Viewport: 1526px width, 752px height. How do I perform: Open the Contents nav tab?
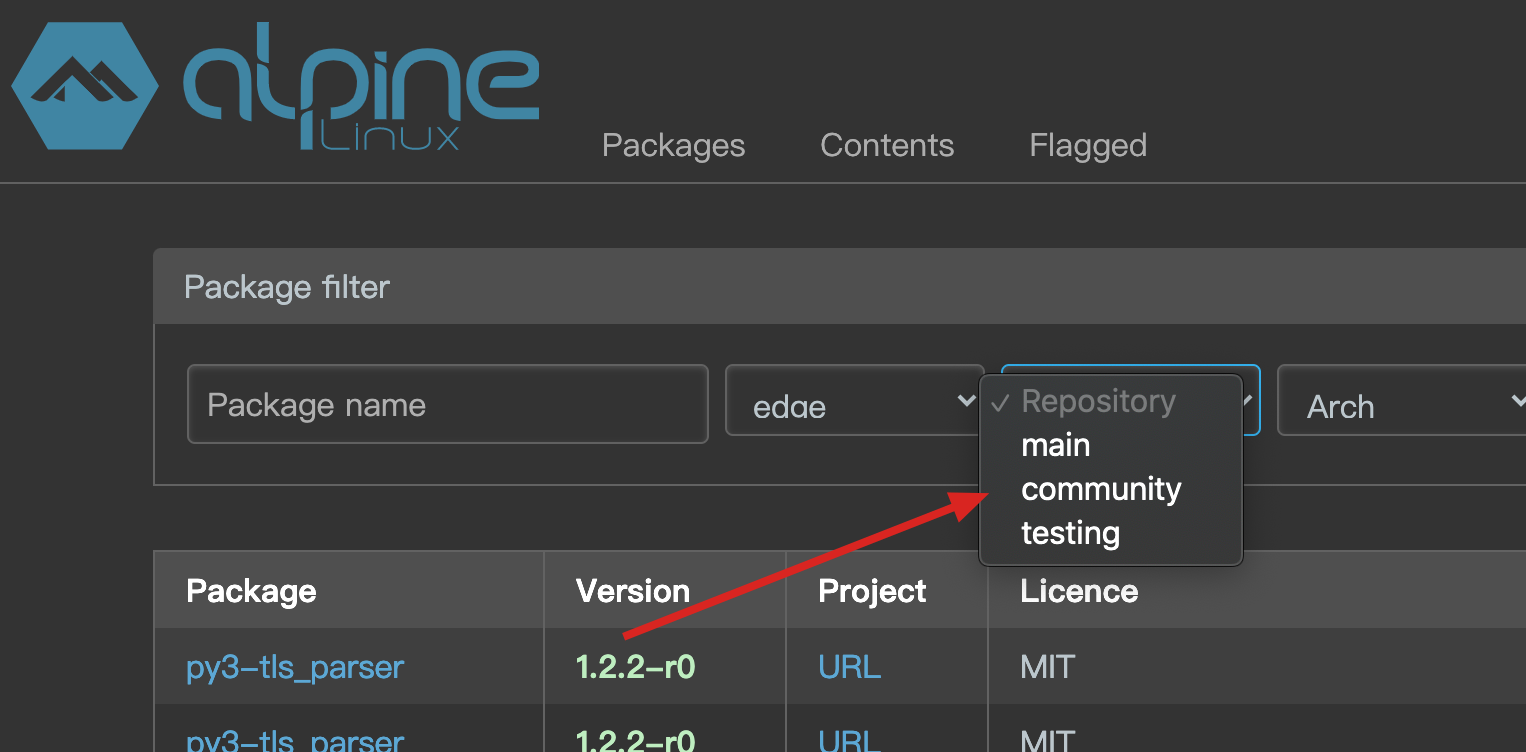(887, 146)
